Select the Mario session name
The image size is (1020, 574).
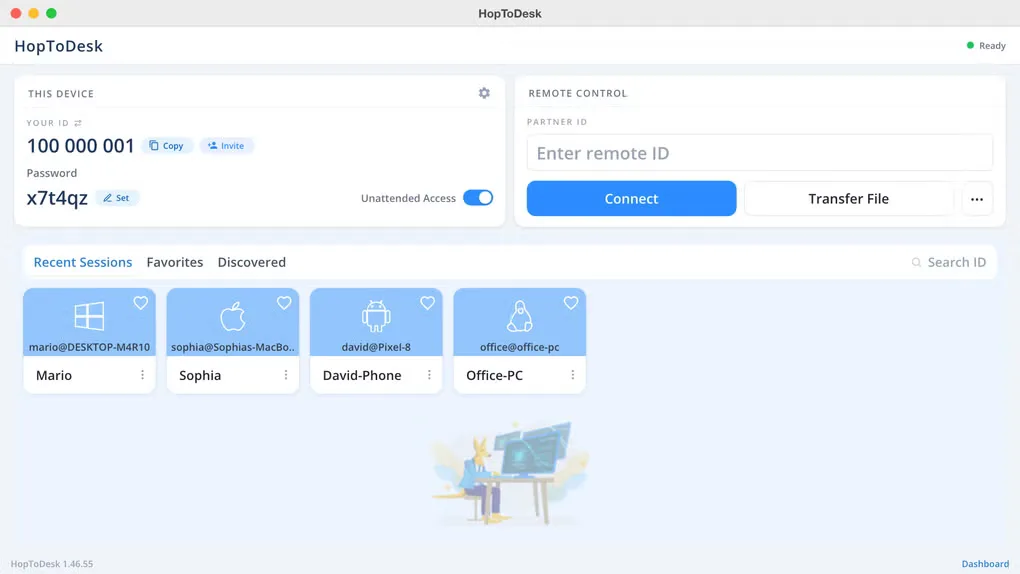(54, 376)
